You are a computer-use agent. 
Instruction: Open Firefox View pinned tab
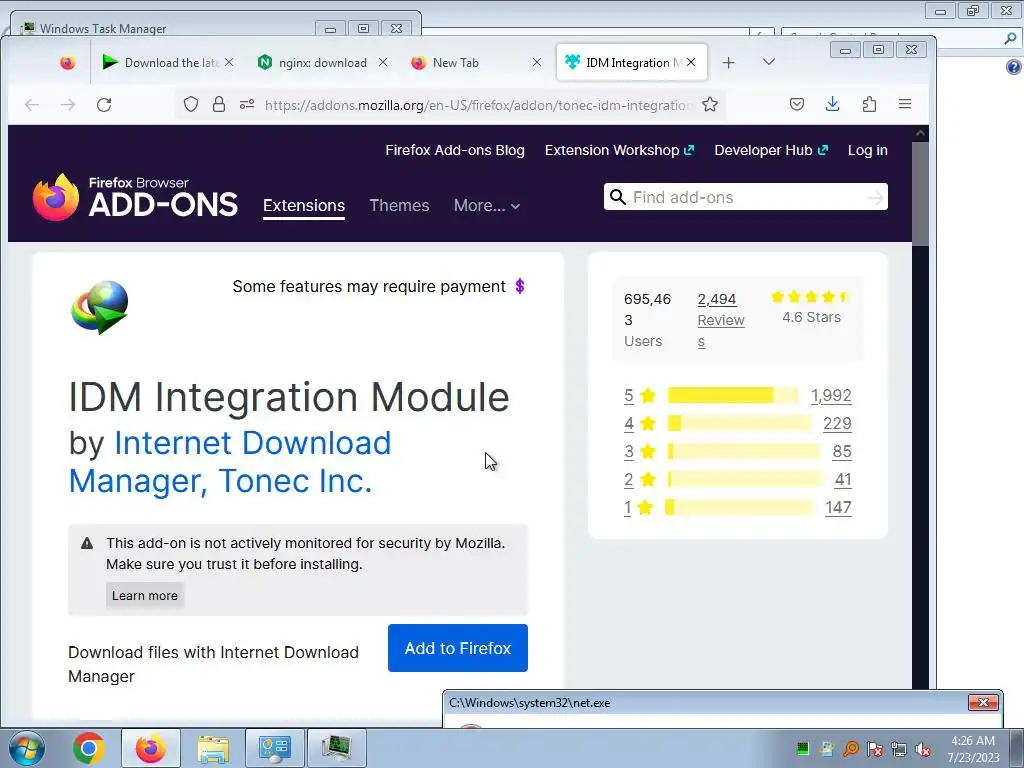click(x=68, y=63)
